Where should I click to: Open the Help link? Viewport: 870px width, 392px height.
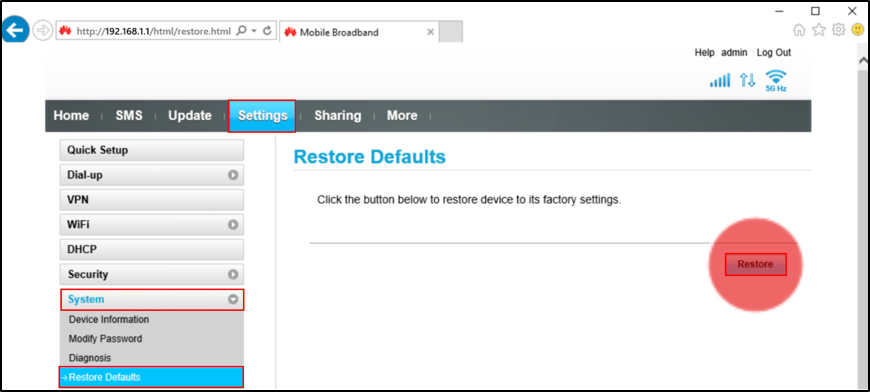(704, 53)
